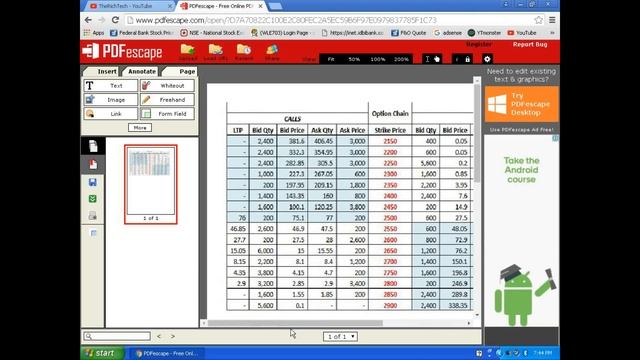
Task: Click the browser reload icon
Action: pyautogui.click(x=116, y=20)
